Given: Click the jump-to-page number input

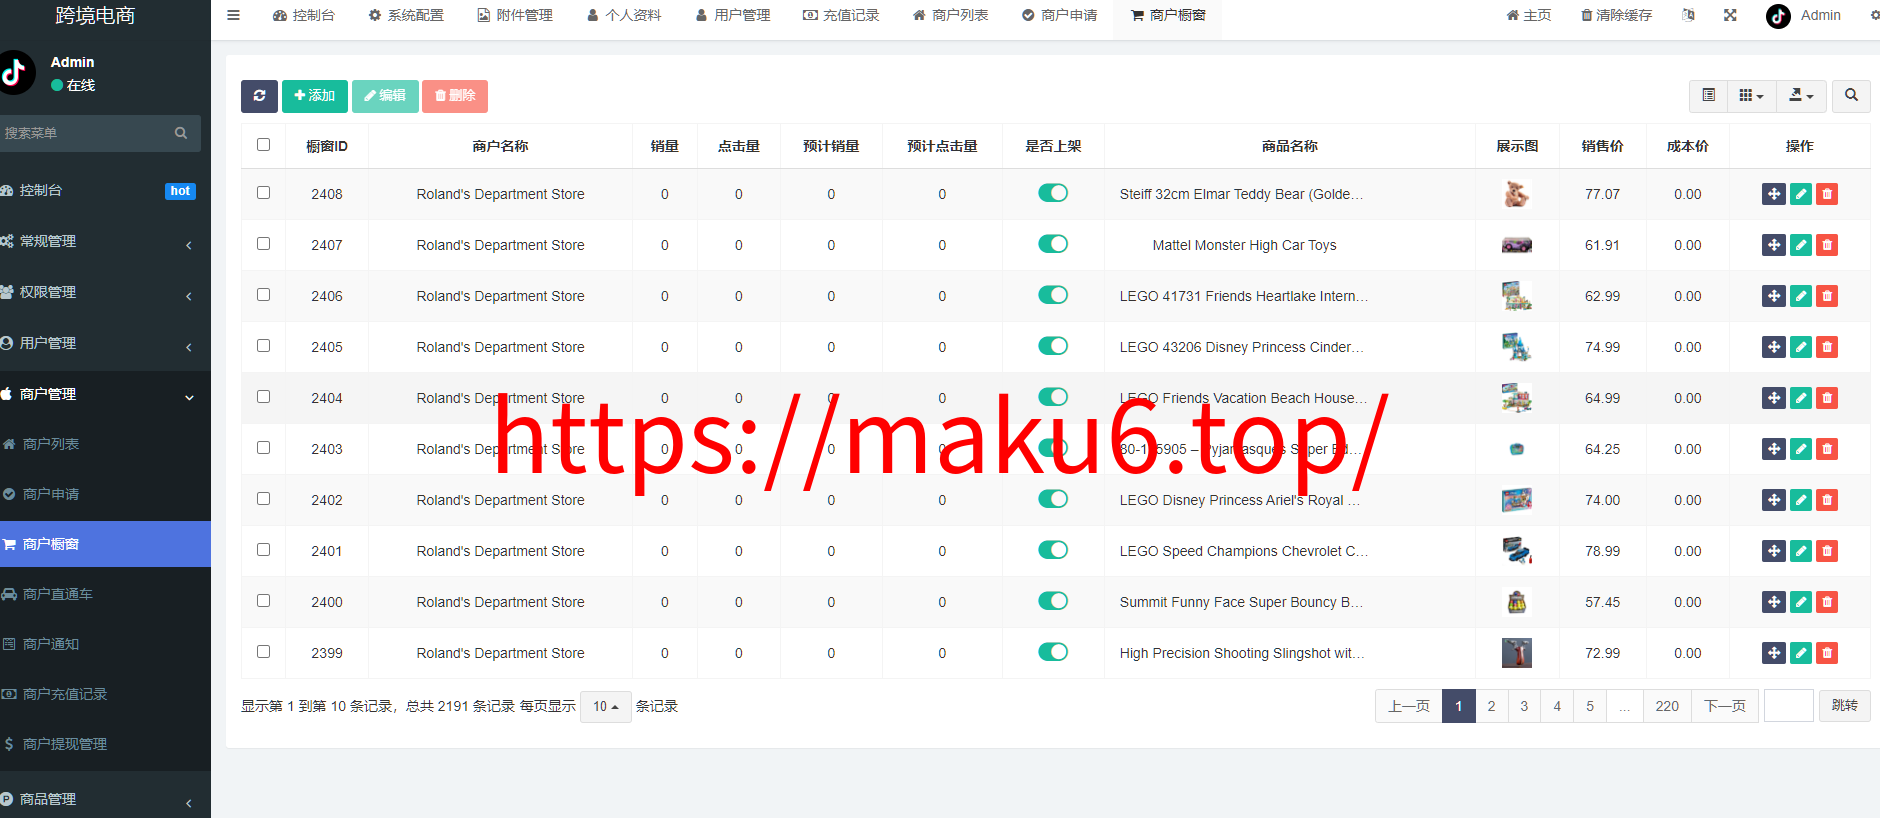Looking at the screenshot, I should pyautogui.click(x=1789, y=706).
